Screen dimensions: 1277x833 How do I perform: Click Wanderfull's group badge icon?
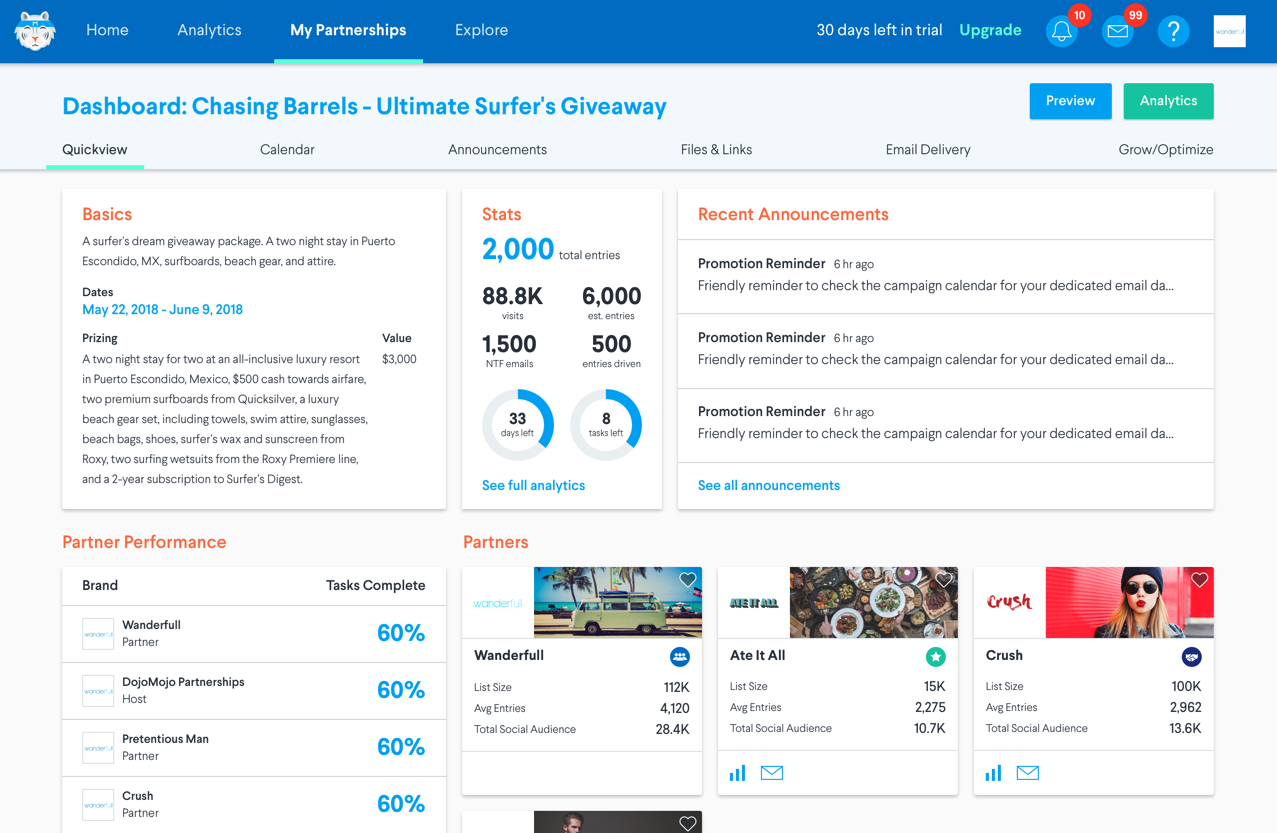pos(679,657)
